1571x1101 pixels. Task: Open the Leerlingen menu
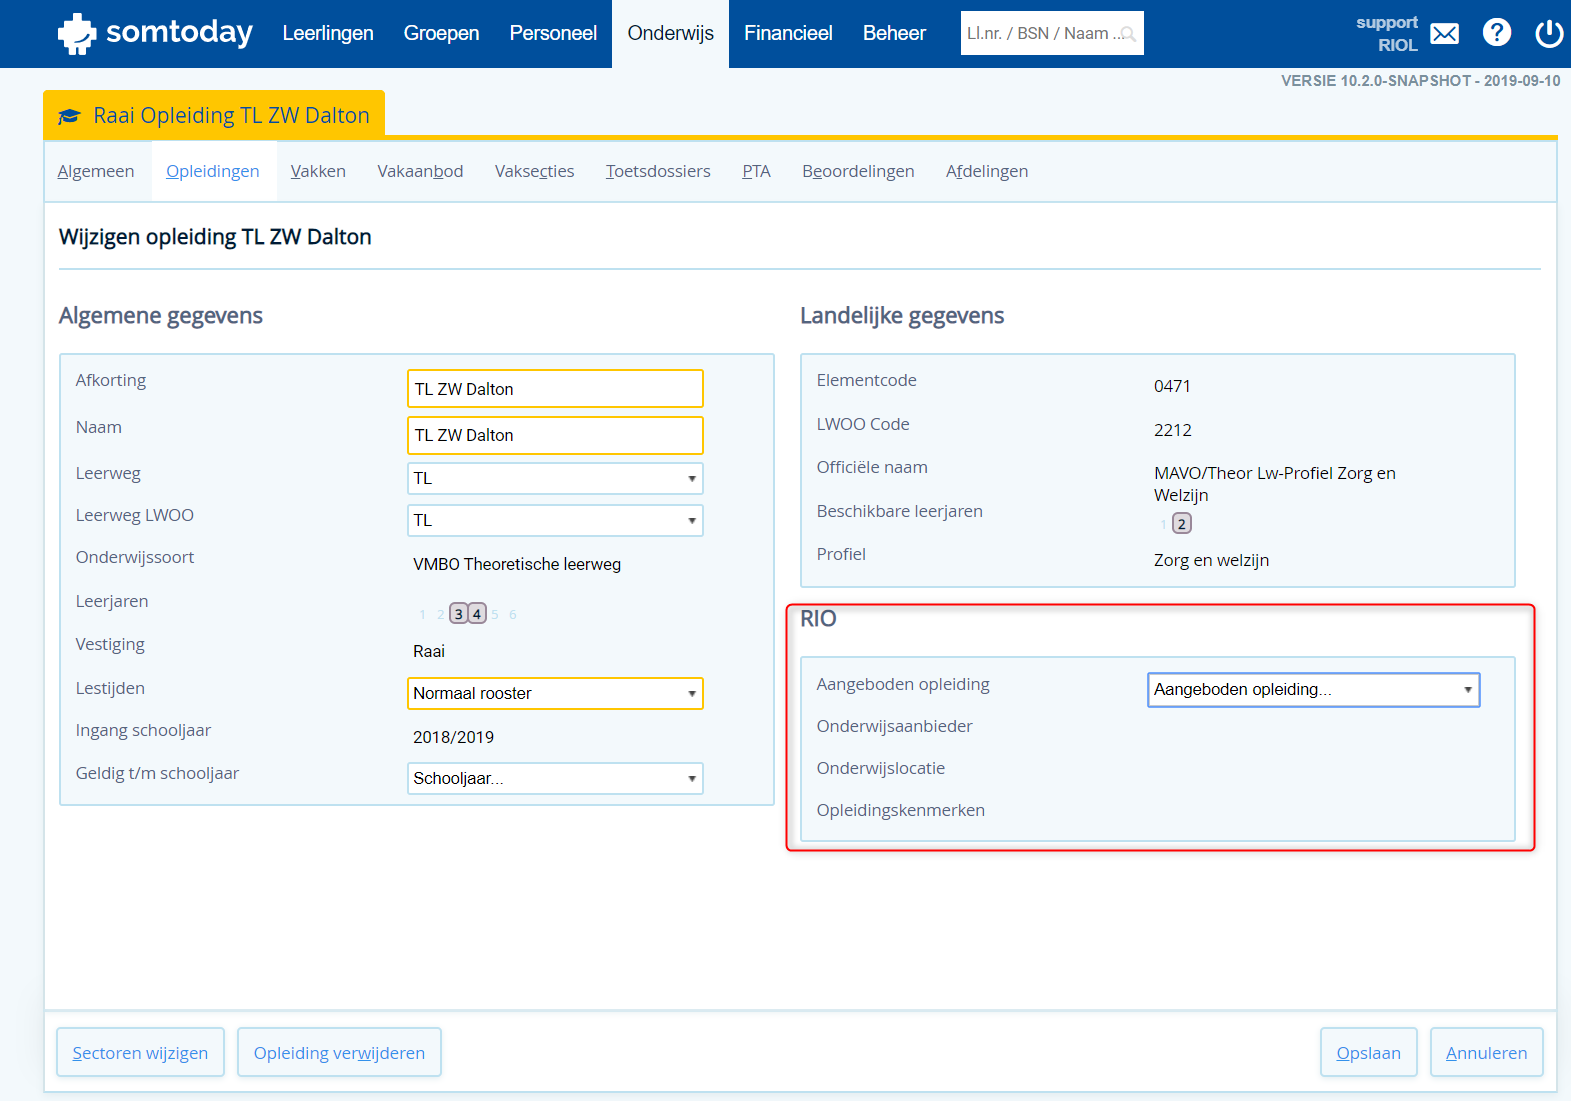point(328,34)
